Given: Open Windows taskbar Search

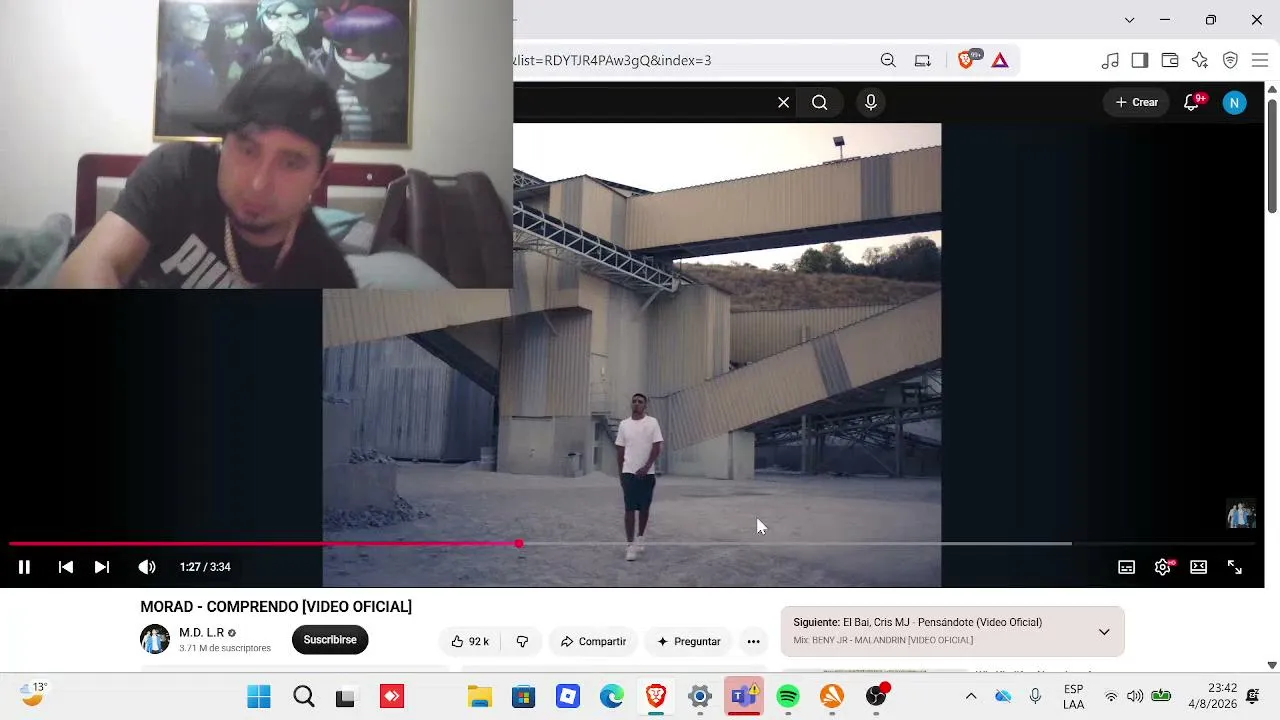Looking at the screenshot, I should click(304, 696).
